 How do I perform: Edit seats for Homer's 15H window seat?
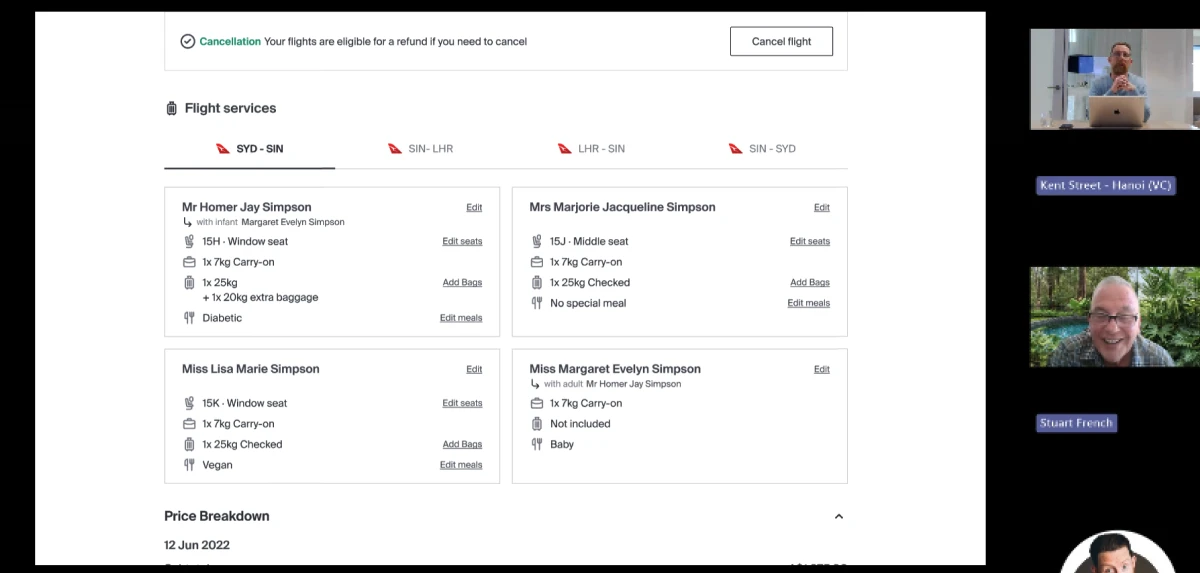pyautogui.click(x=462, y=241)
